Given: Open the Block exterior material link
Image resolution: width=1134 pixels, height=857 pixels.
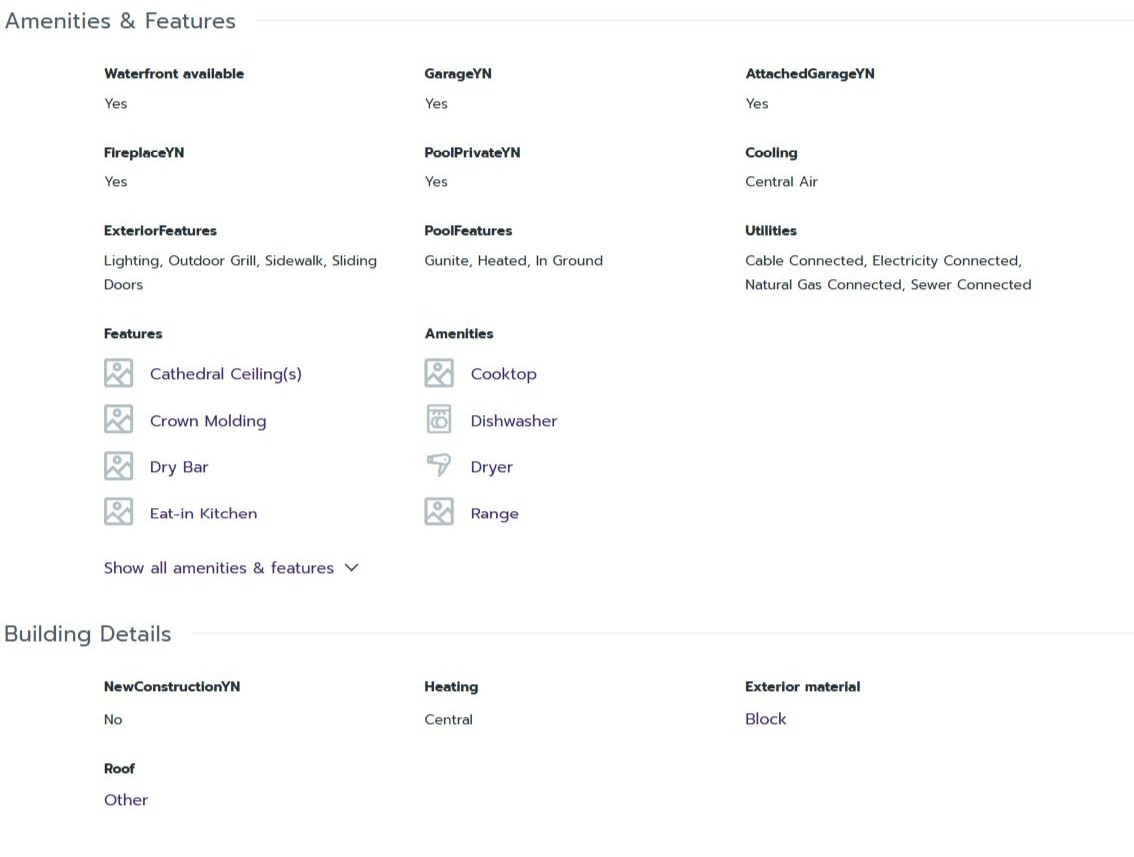Looking at the screenshot, I should point(765,719).
